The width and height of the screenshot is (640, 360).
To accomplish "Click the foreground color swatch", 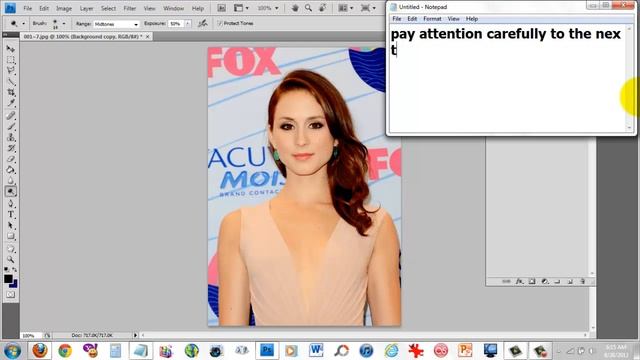I will click(x=8, y=279).
